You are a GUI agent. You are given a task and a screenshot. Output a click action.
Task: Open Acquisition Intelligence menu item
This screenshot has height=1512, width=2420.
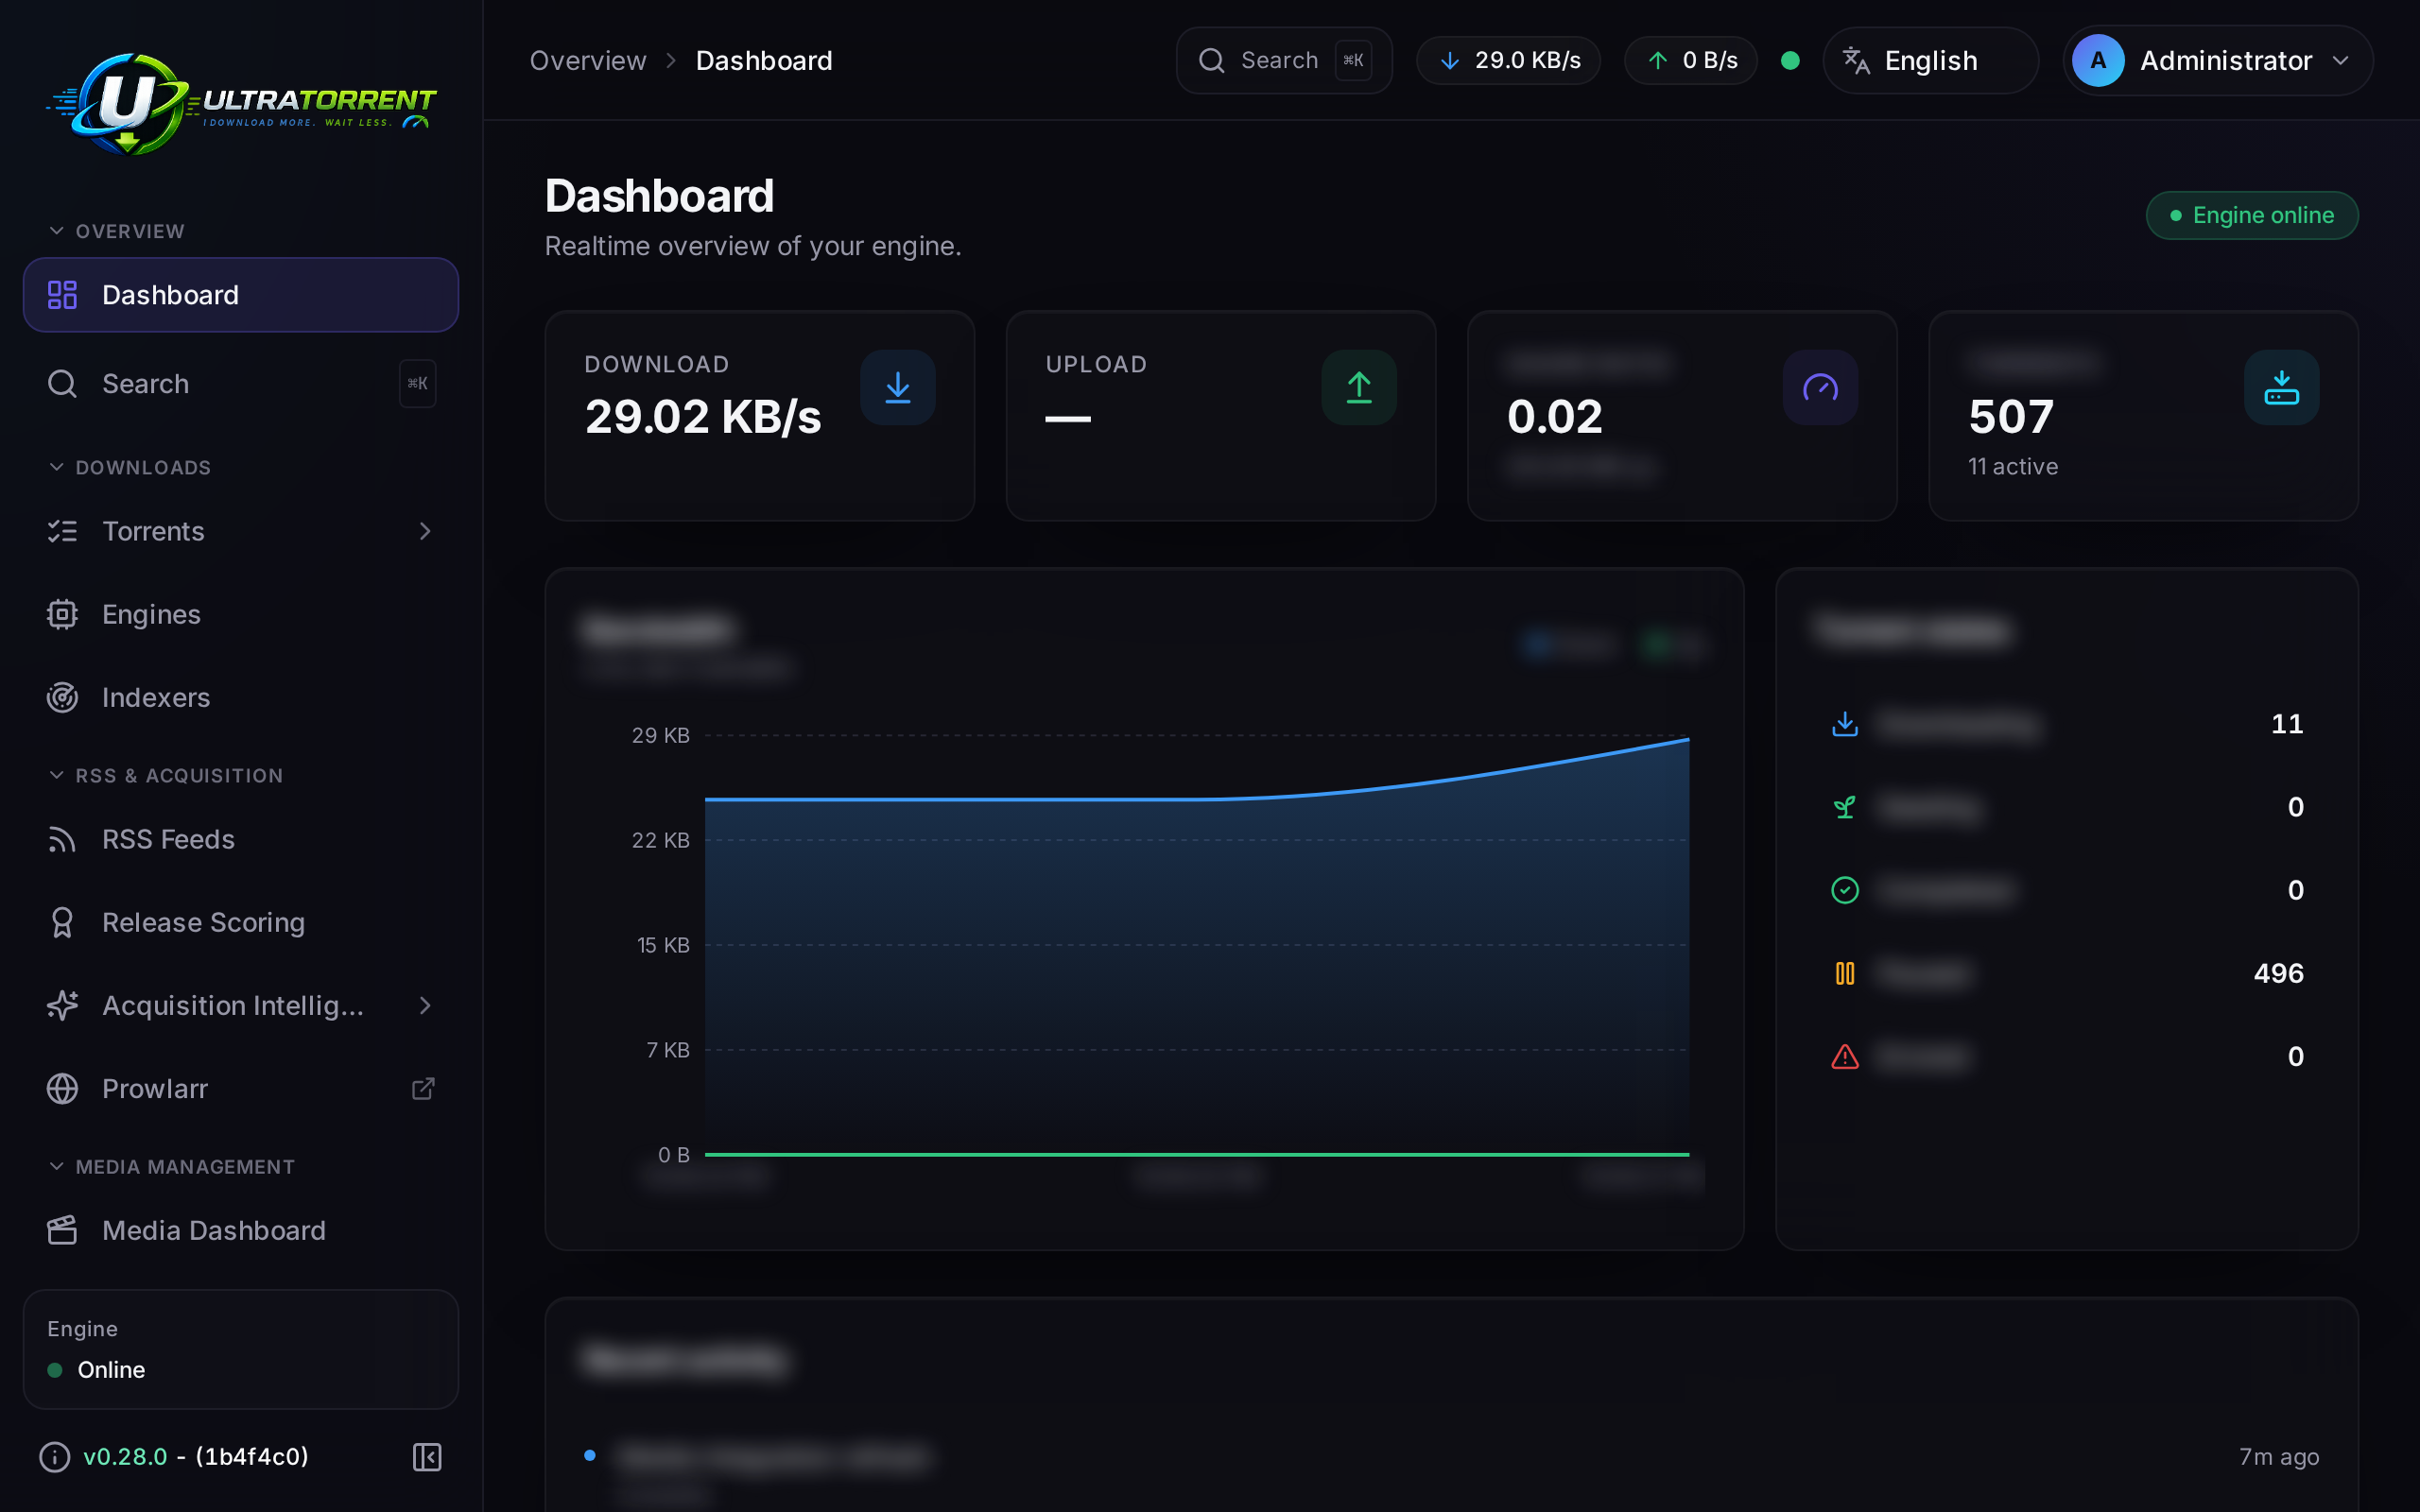click(240, 1005)
